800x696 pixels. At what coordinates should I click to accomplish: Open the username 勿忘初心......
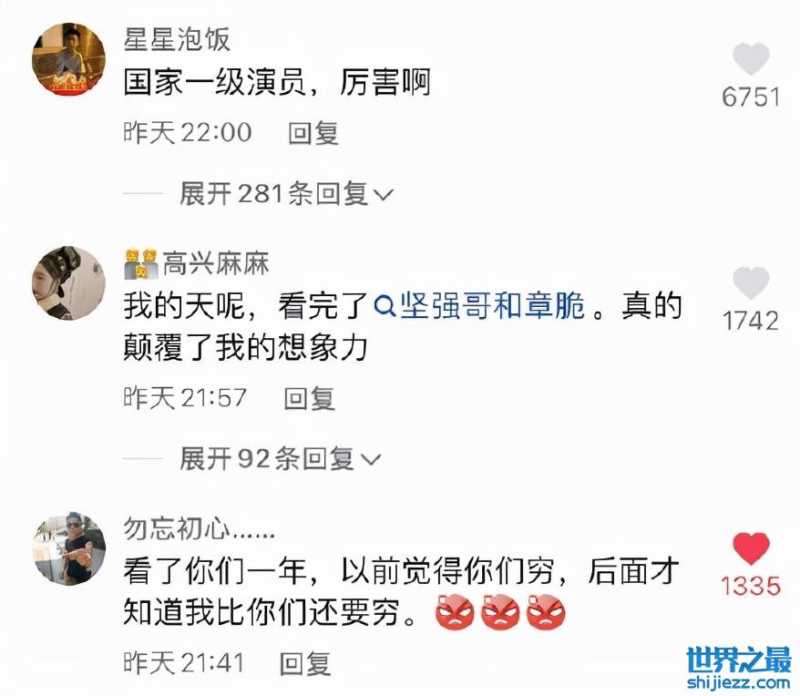tap(199, 529)
